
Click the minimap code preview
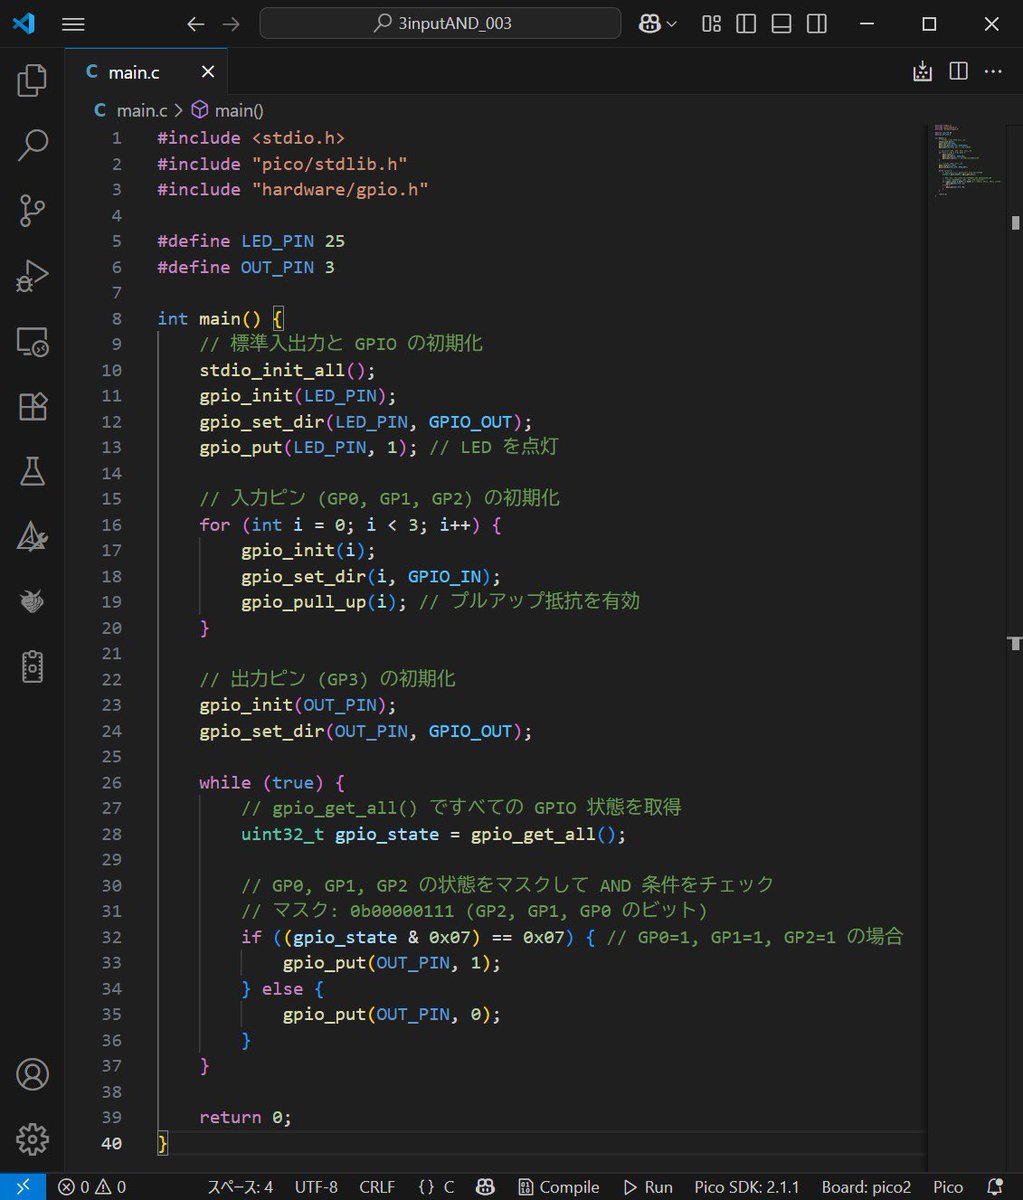[967, 160]
